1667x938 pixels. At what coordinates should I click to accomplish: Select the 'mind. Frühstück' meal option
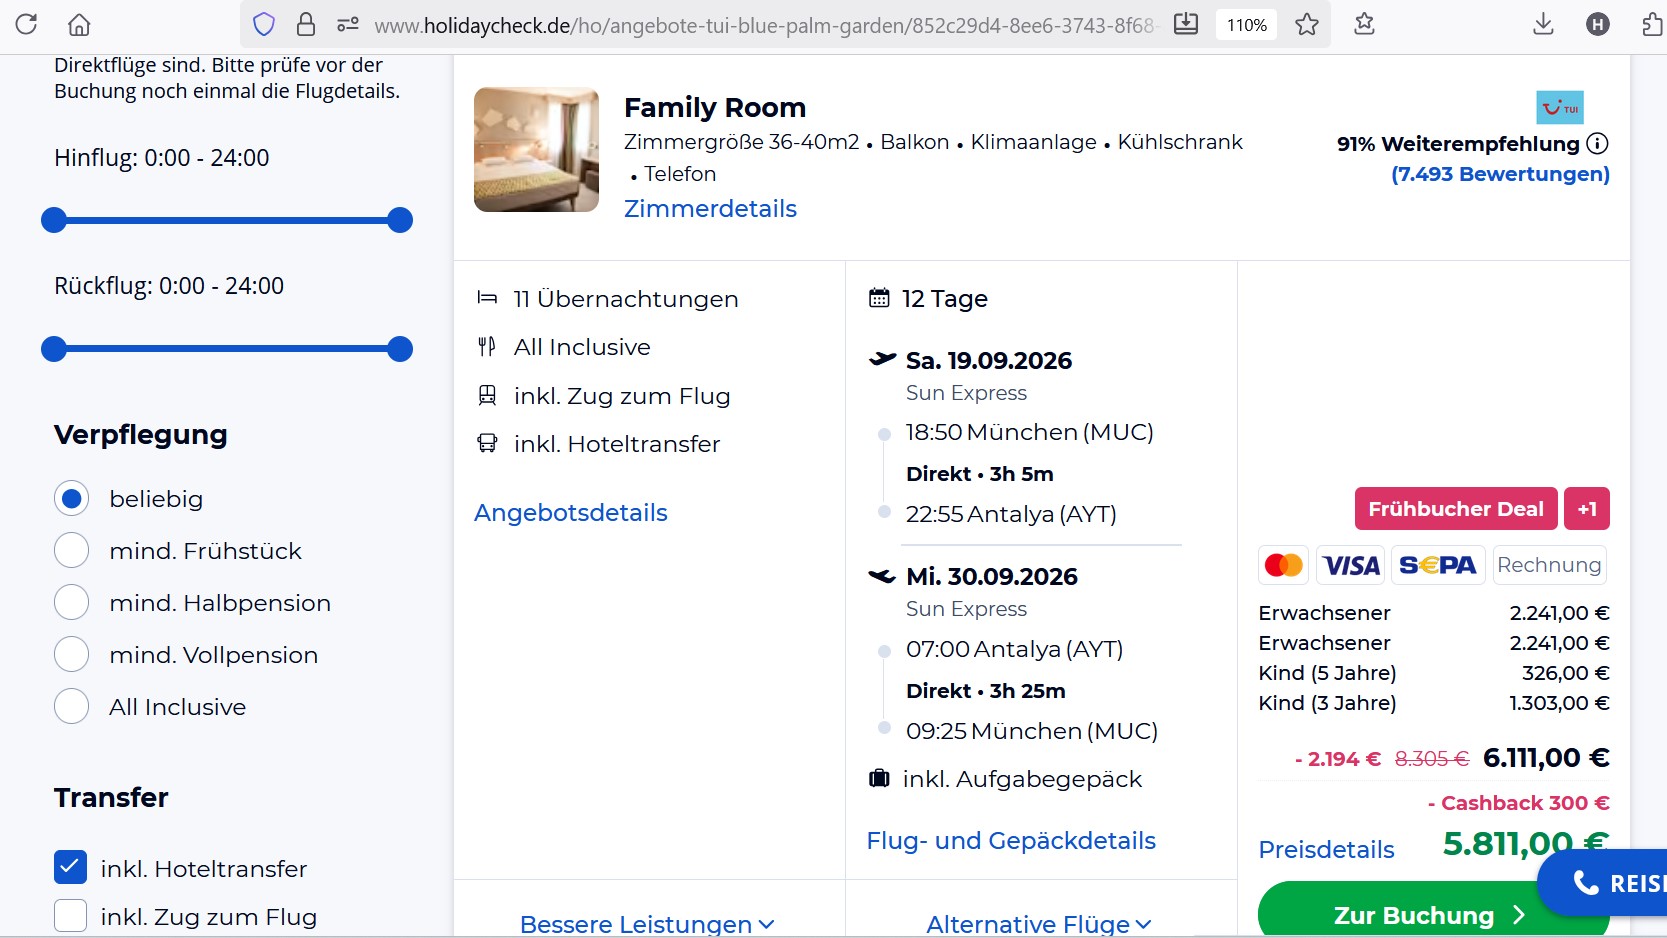tap(72, 551)
